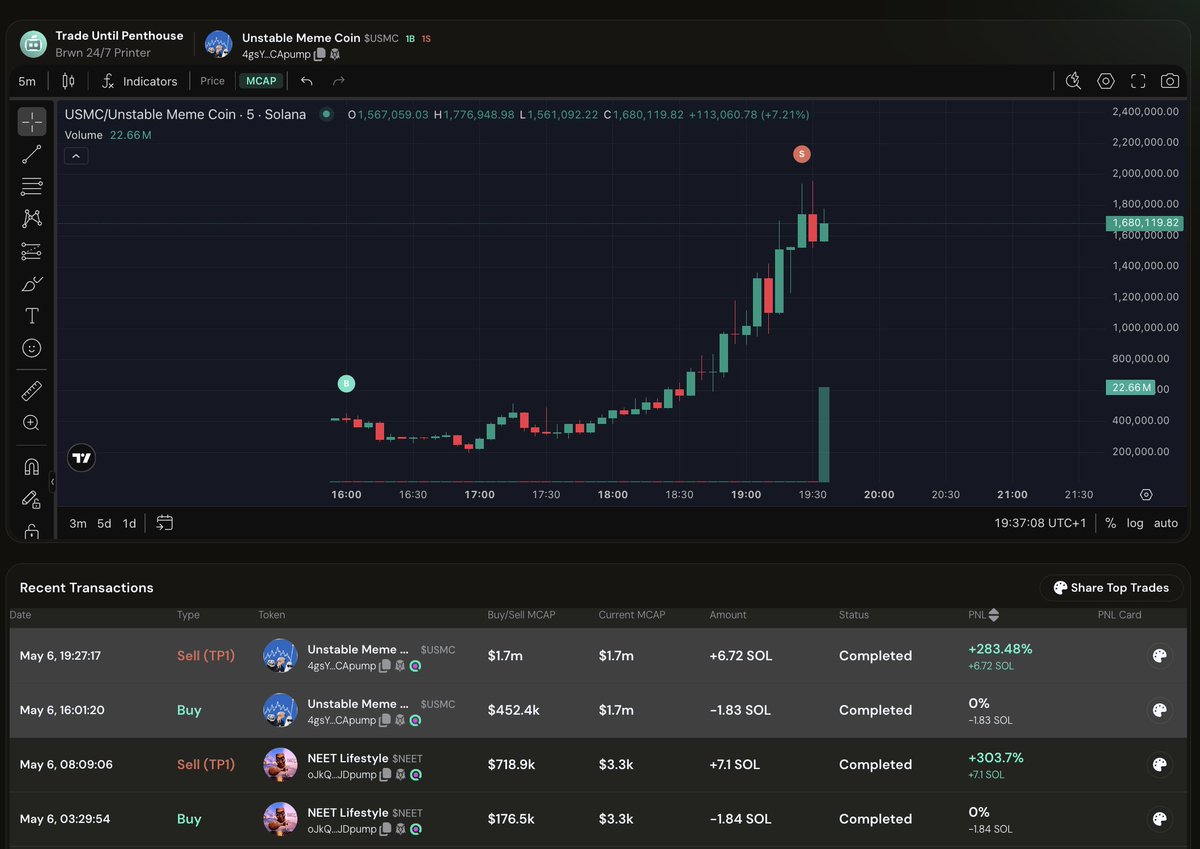The image size is (1200, 849).
Task: Toggle magnet mode for drawings
Action: (x=32, y=466)
